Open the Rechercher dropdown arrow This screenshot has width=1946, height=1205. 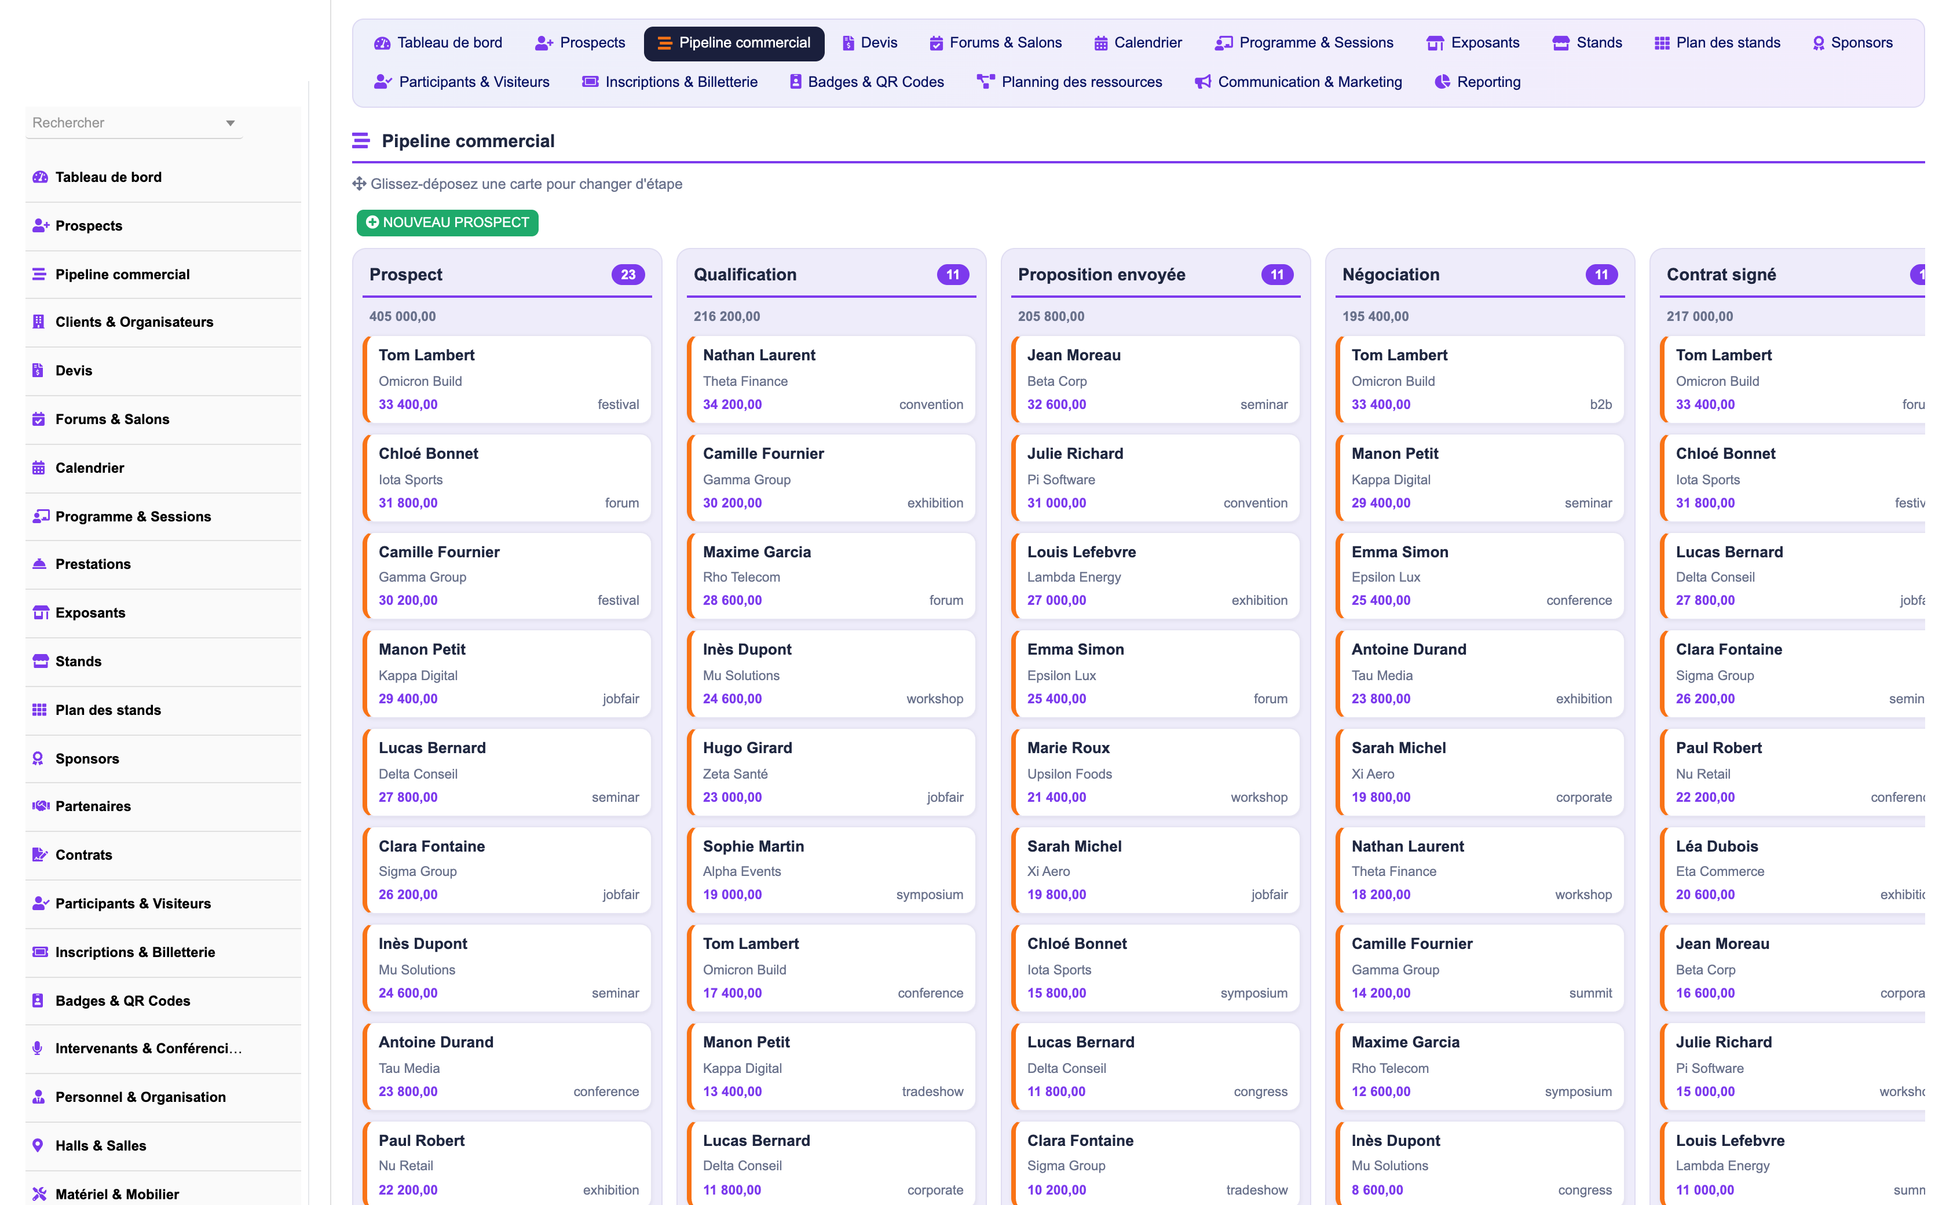pos(230,123)
